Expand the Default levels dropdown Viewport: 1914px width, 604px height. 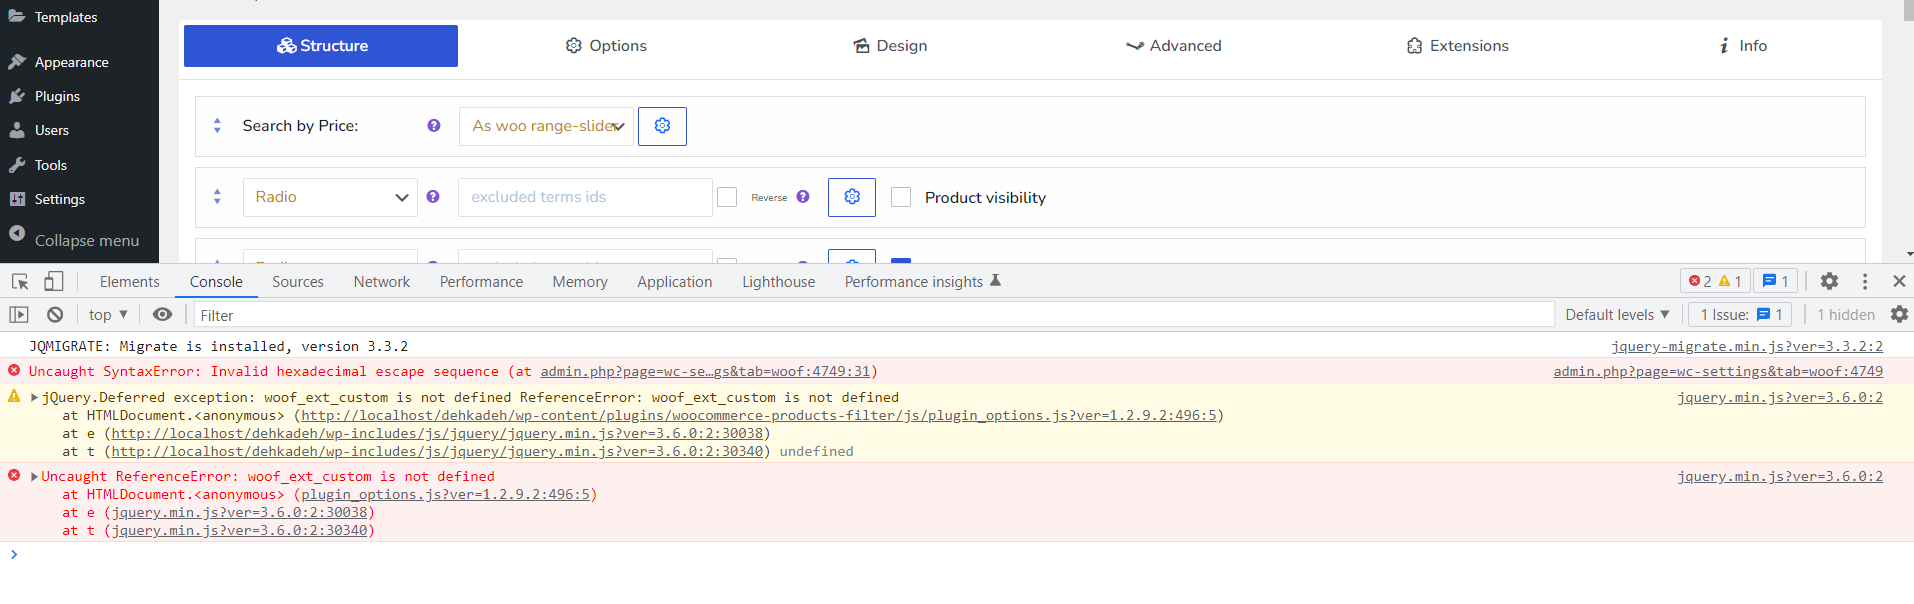point(1617,315)
